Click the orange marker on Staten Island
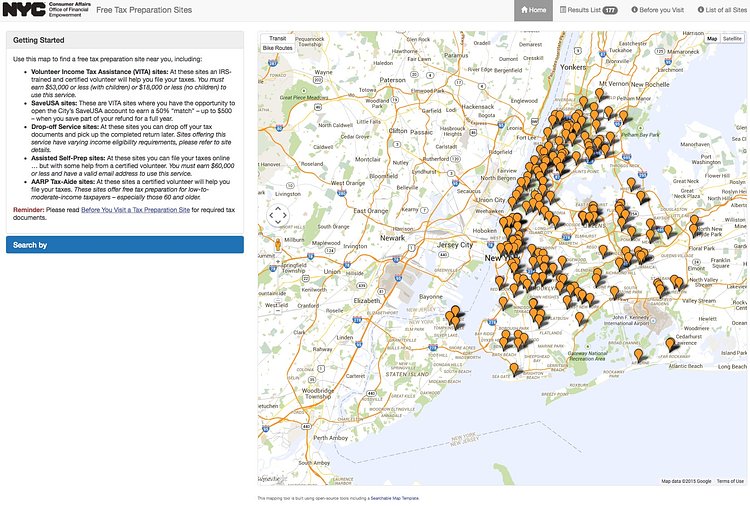Image resolution: width=750 pixels, height=506 pixels. pyautogui.click(x=455, y=317)
